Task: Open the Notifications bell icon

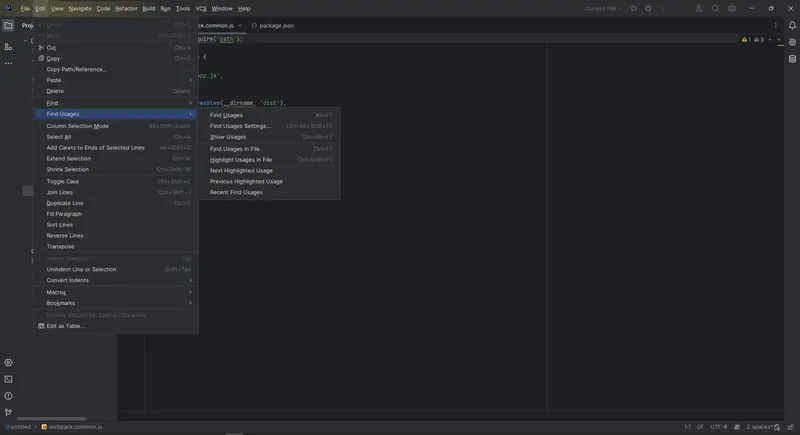Action: [791, 25]
